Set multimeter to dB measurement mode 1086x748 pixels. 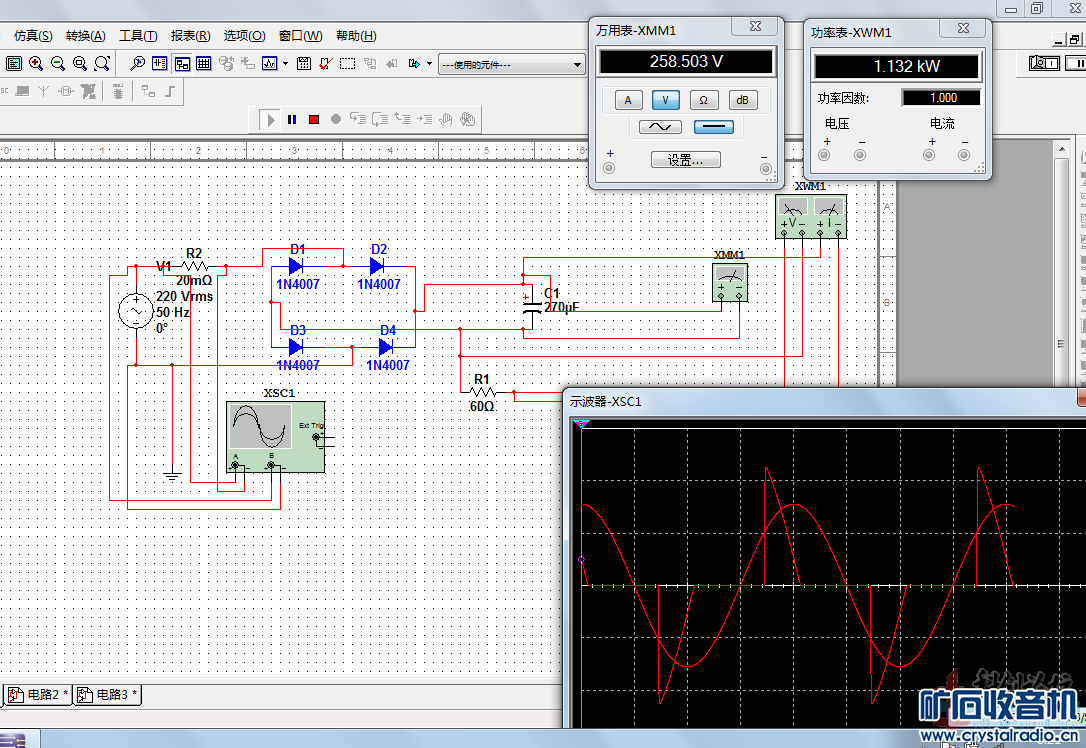(x=741, y=100)
